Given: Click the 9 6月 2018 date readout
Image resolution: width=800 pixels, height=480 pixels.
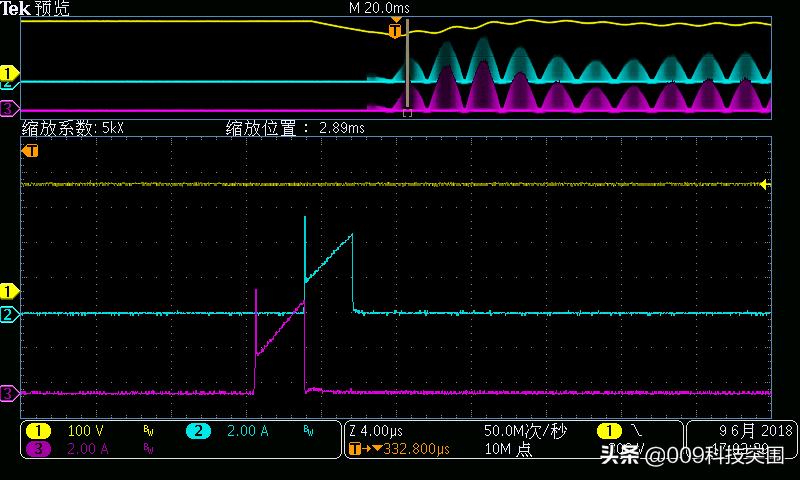Looking at the screenshot, I should pos(756,431).
